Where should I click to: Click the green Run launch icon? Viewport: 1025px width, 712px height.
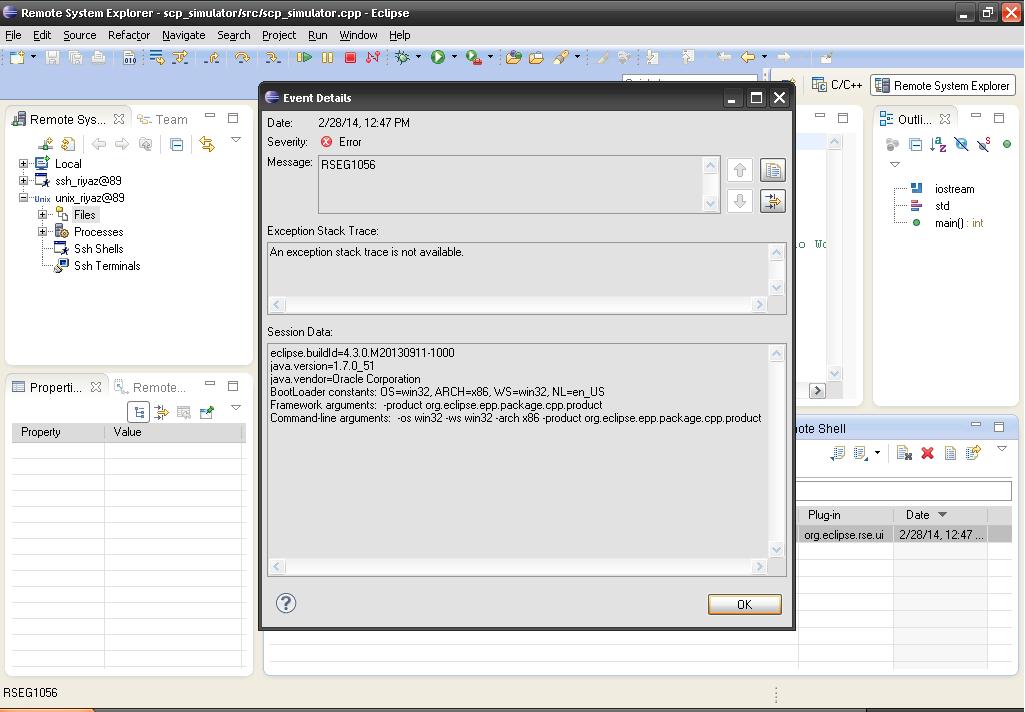(x=438, y=58)
